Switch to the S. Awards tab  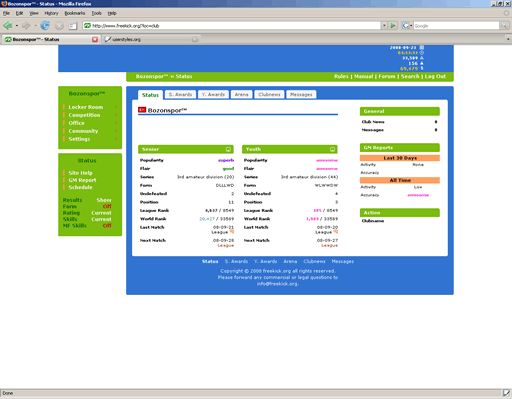pyautogui.click(x=180, y=95)
